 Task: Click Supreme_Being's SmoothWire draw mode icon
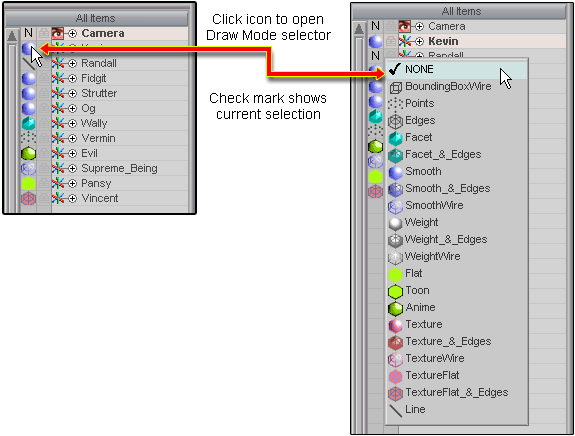(x=29, y=168)
